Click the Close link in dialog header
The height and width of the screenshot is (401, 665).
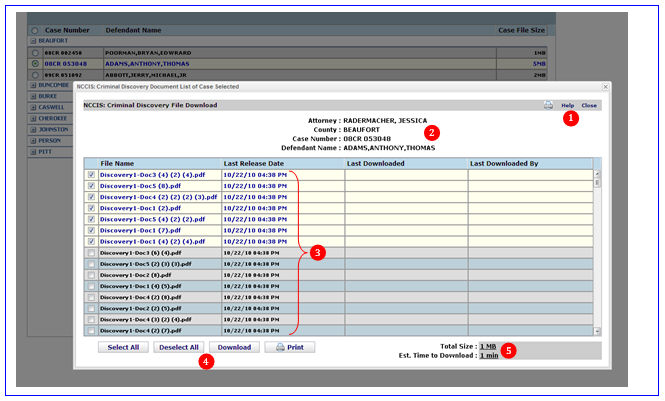[589, 106]
